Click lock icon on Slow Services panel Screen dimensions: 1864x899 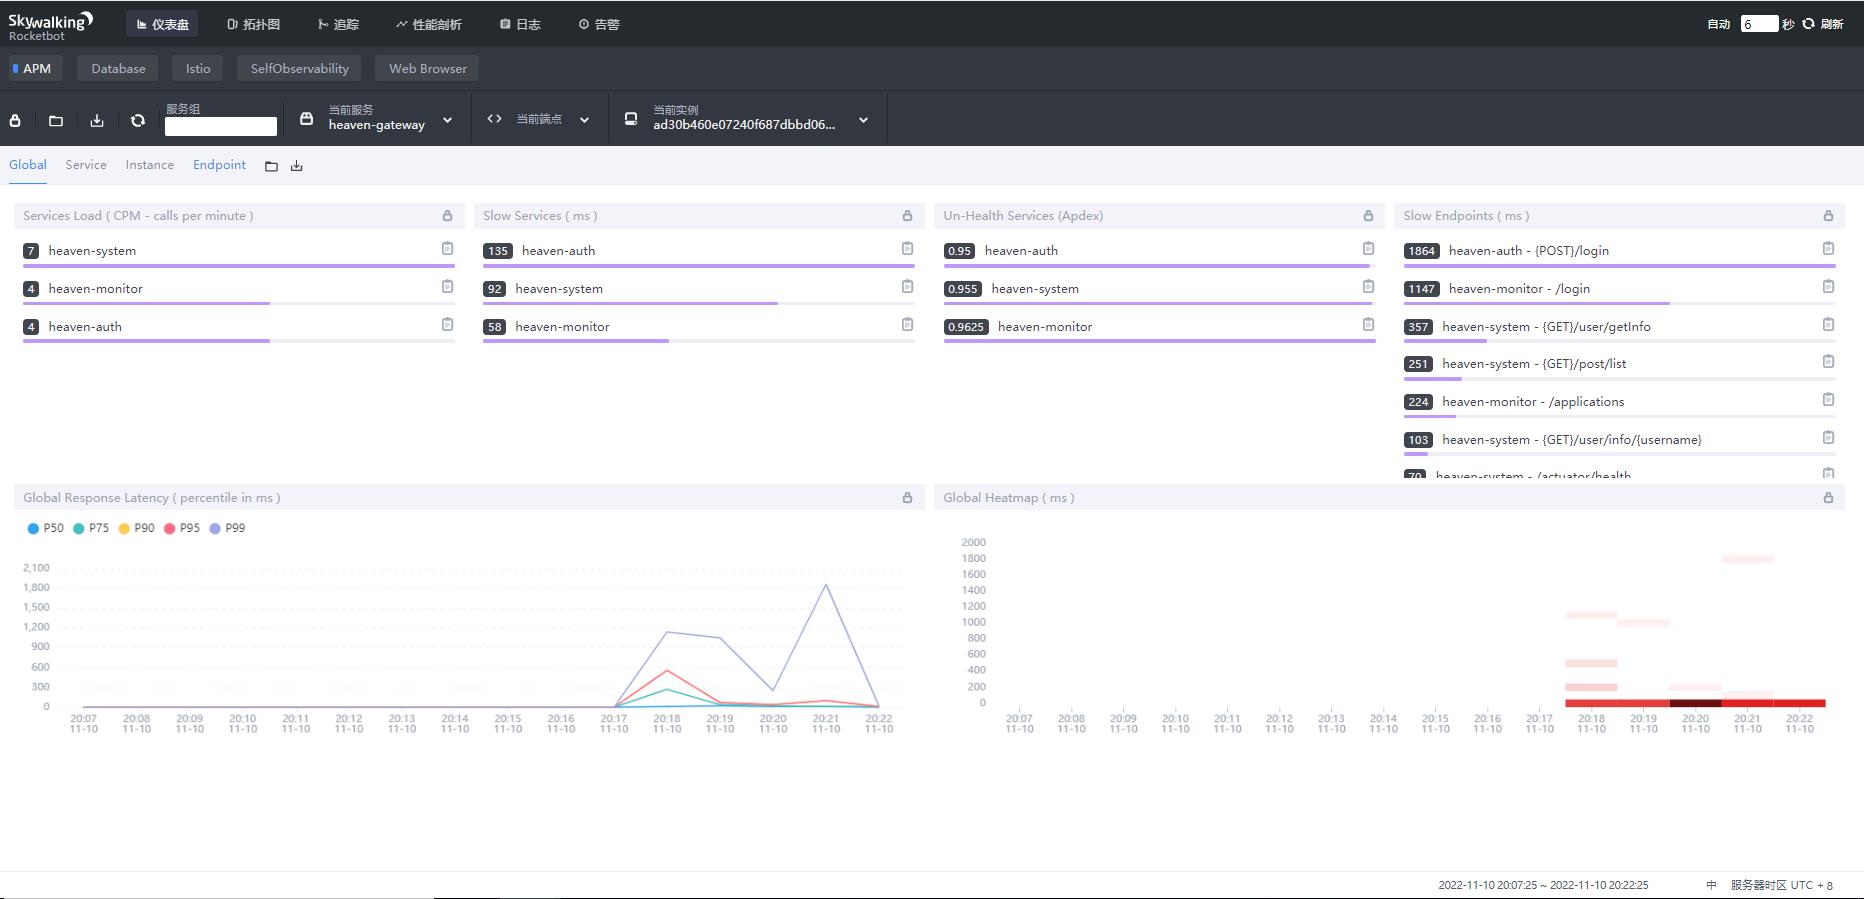907,216
